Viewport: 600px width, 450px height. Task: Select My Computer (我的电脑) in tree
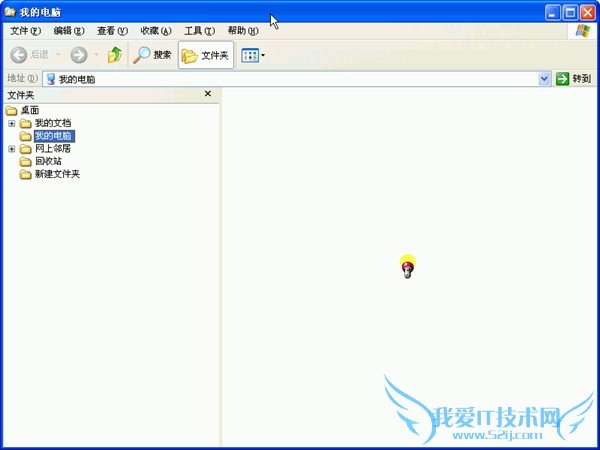(x=54, y=136)
